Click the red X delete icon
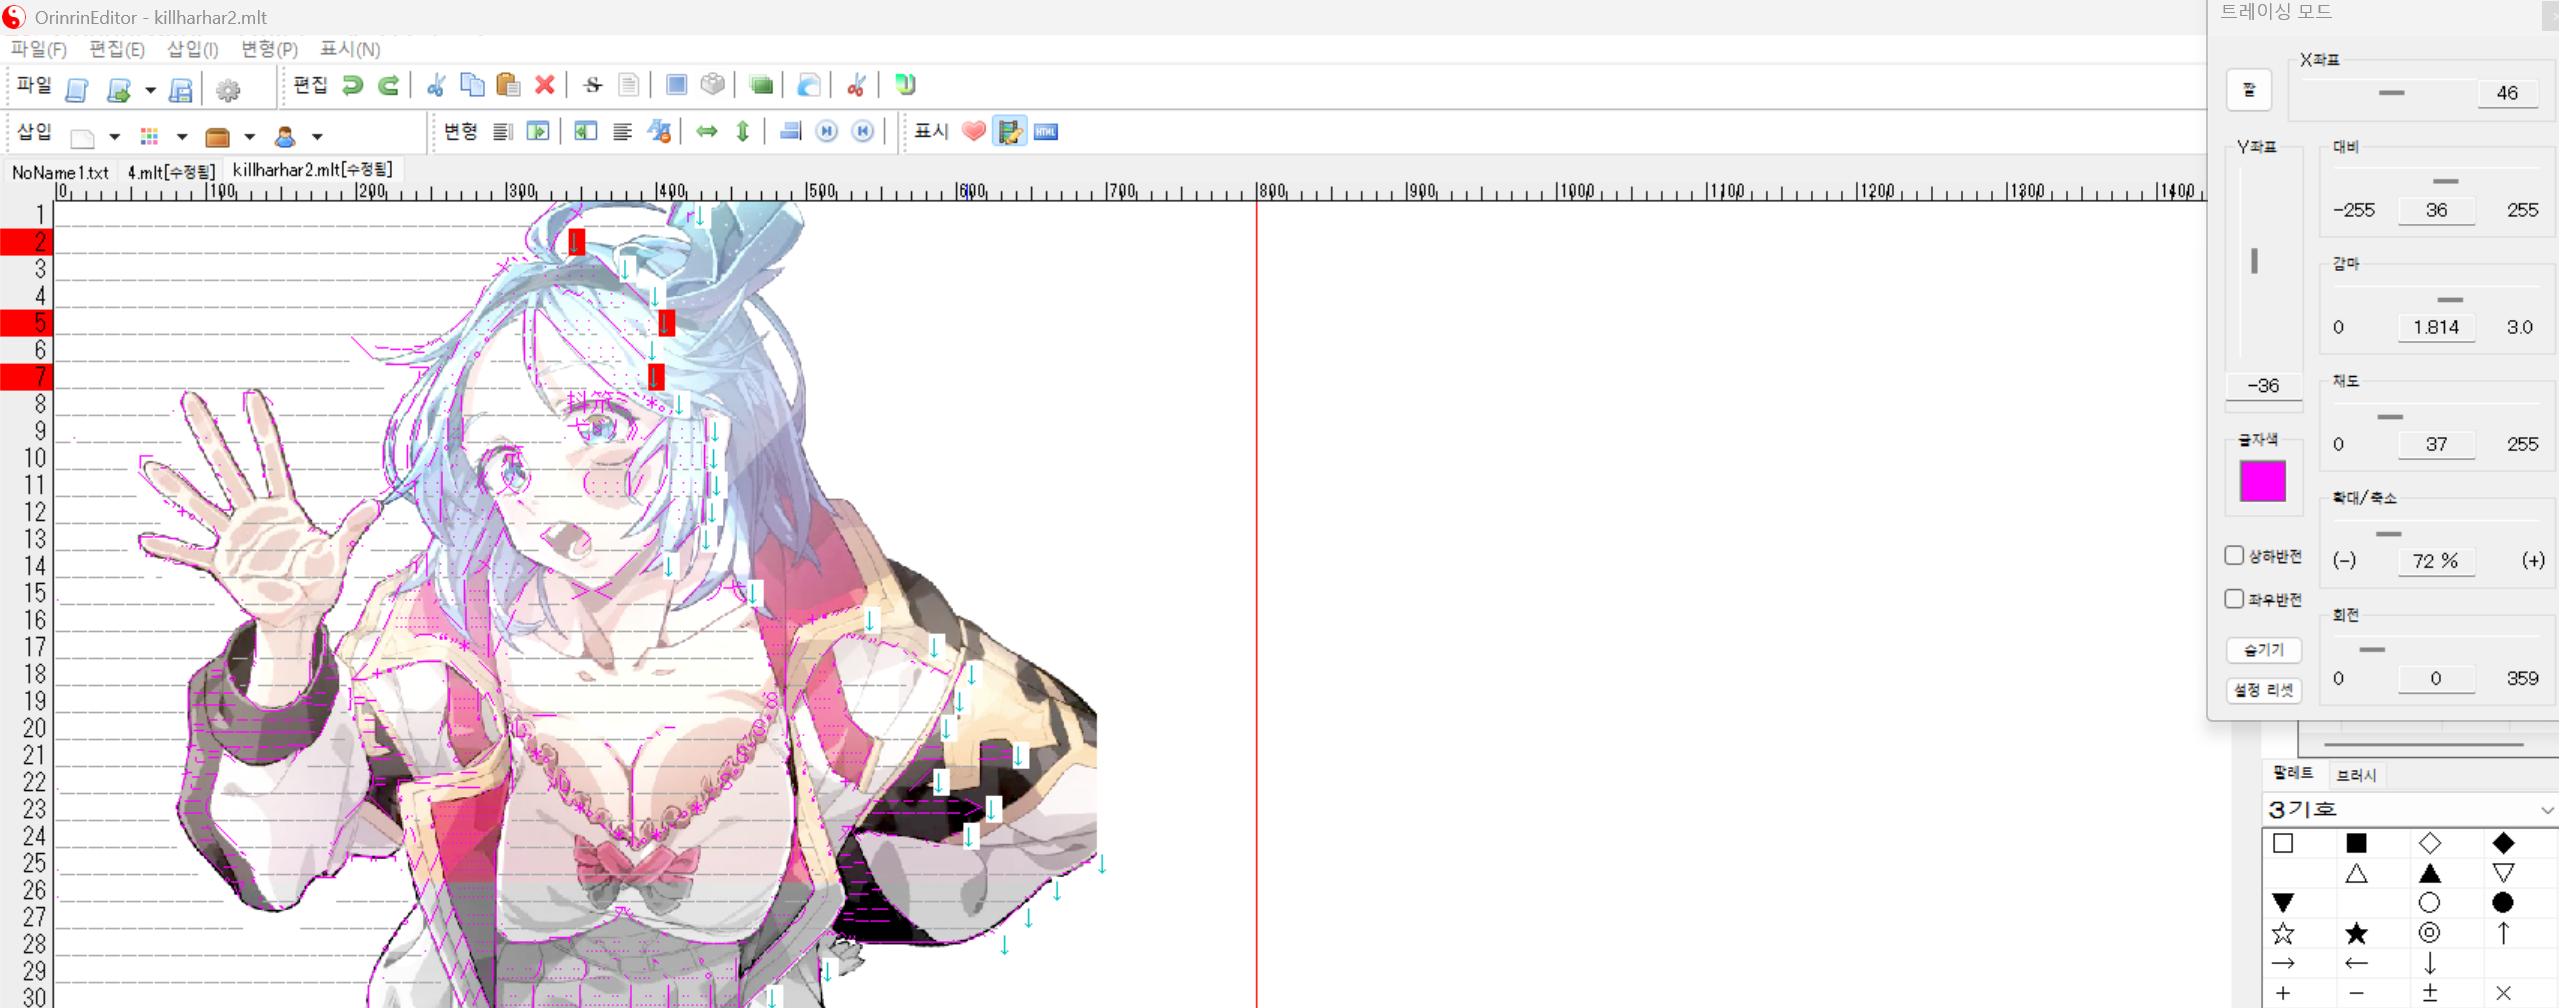The height and width of the screenshot is (1008, 2559). [x=544, y=85]
